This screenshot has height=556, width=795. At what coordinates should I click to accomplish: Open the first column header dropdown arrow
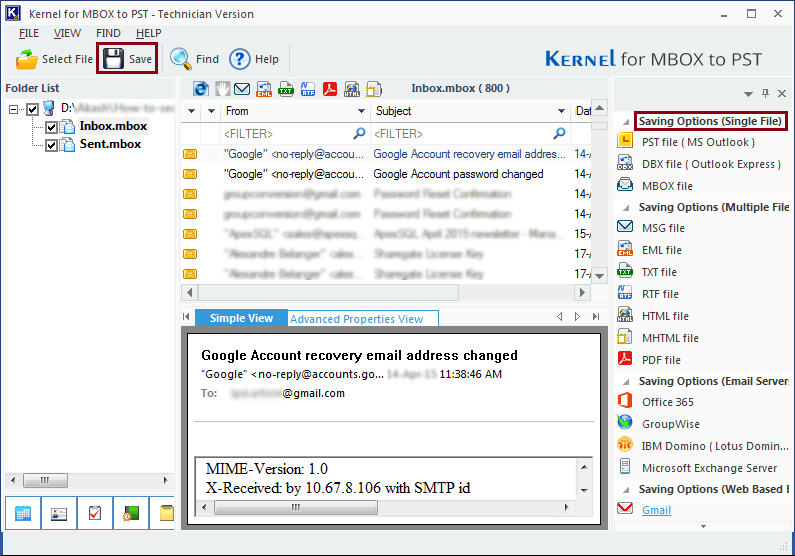coord(191,111)
